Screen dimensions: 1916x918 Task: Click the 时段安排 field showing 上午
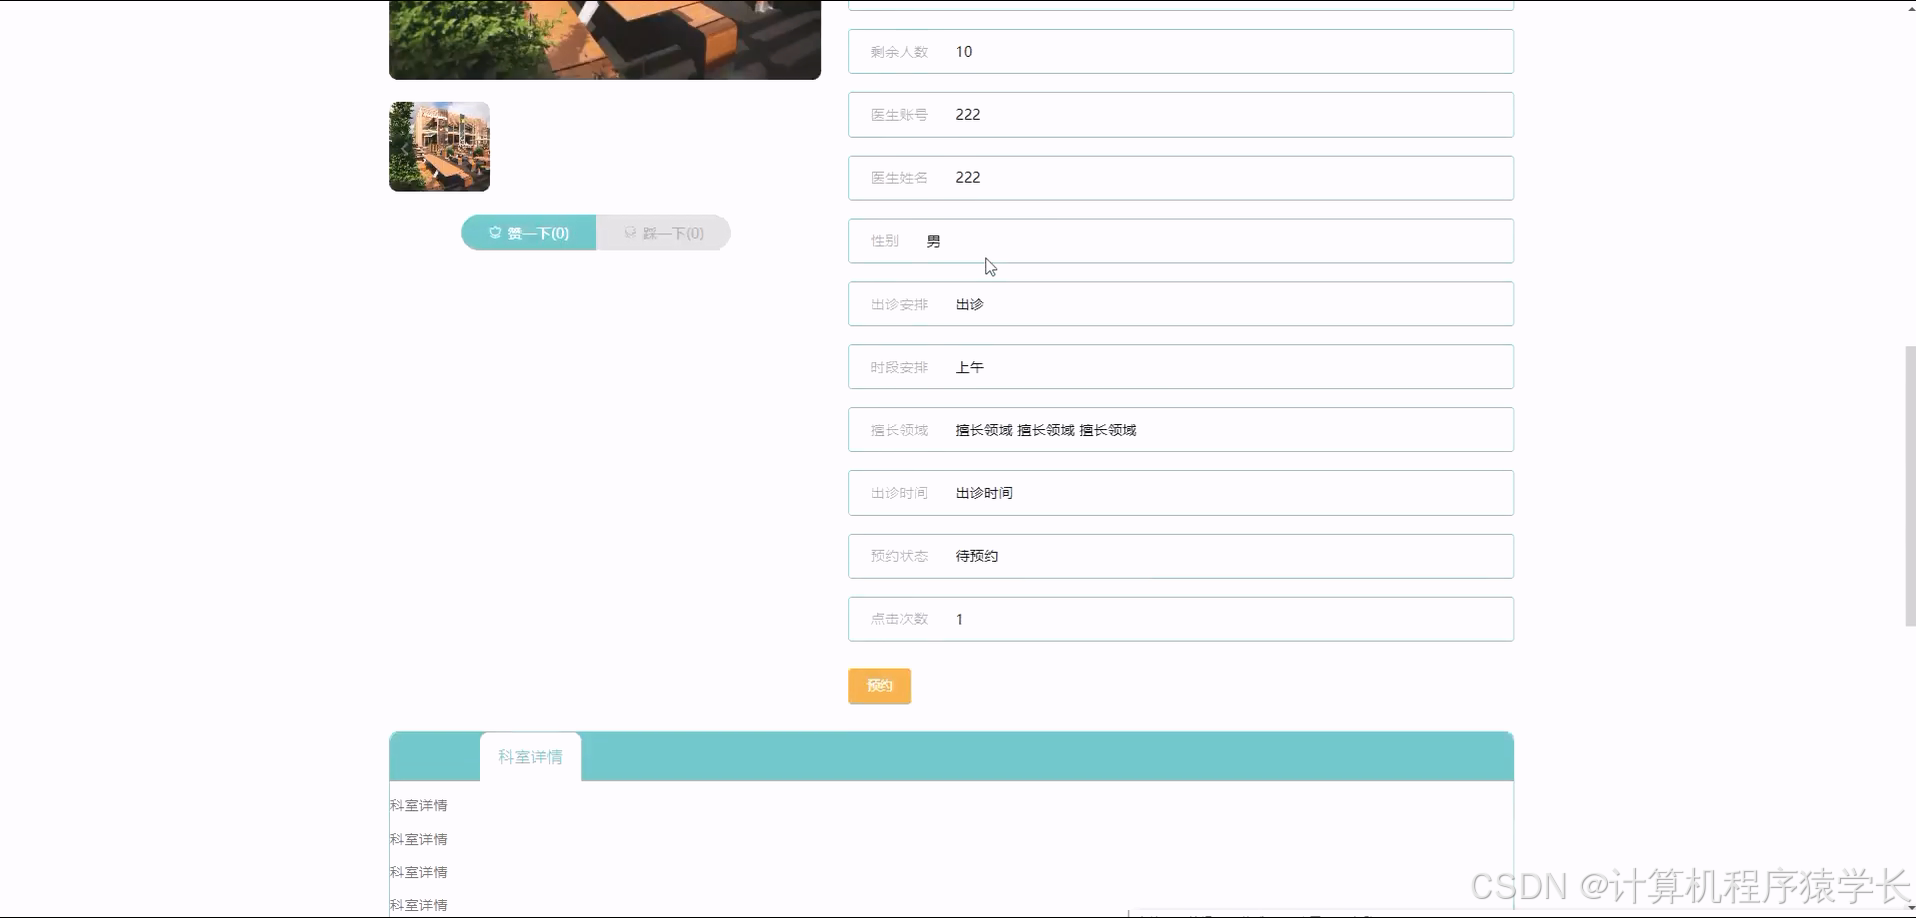1180,366
